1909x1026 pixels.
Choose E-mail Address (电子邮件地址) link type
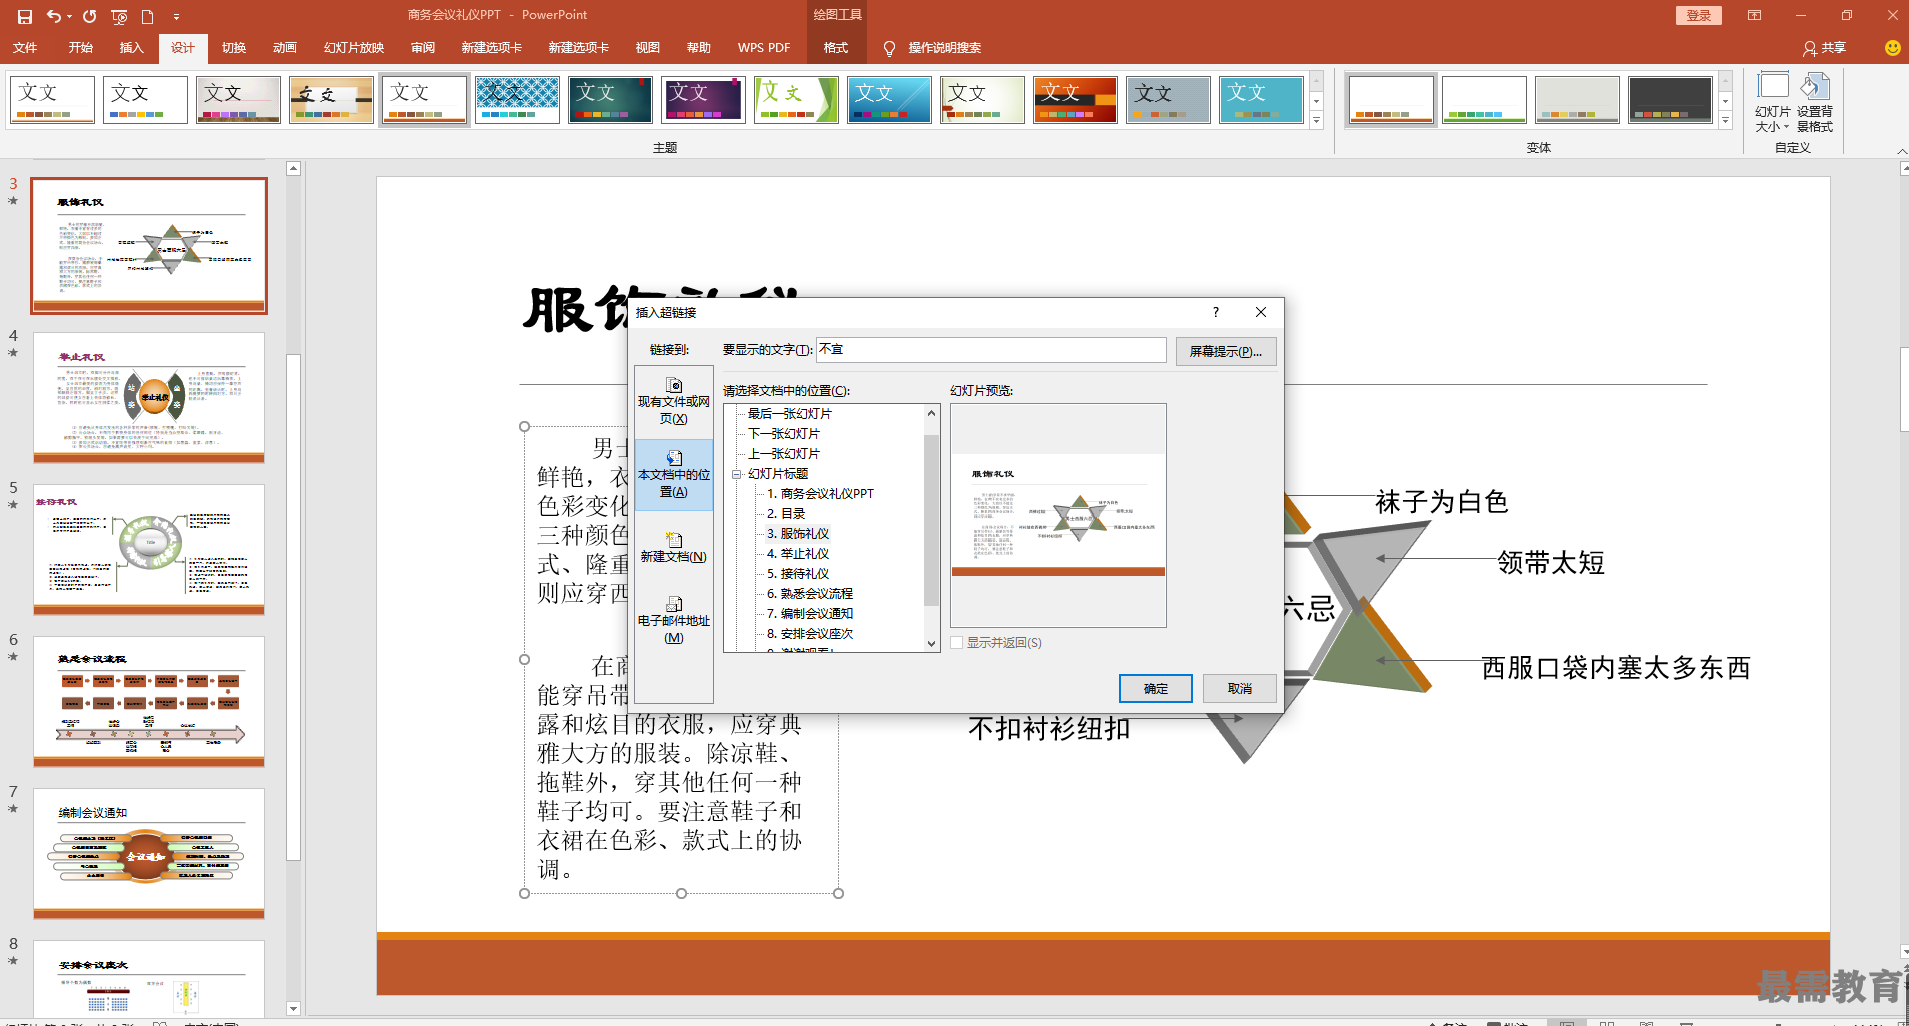[x=674, y=620]
